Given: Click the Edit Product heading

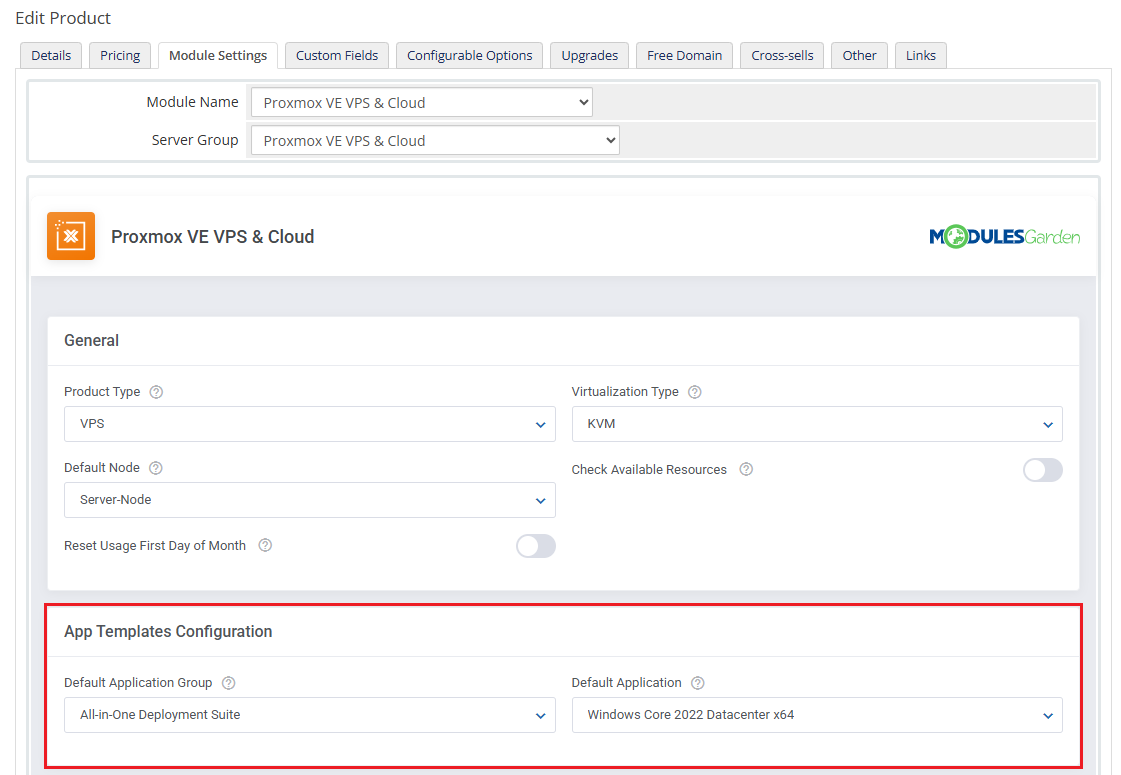Looking at the screenshot, I should [63, 18].
